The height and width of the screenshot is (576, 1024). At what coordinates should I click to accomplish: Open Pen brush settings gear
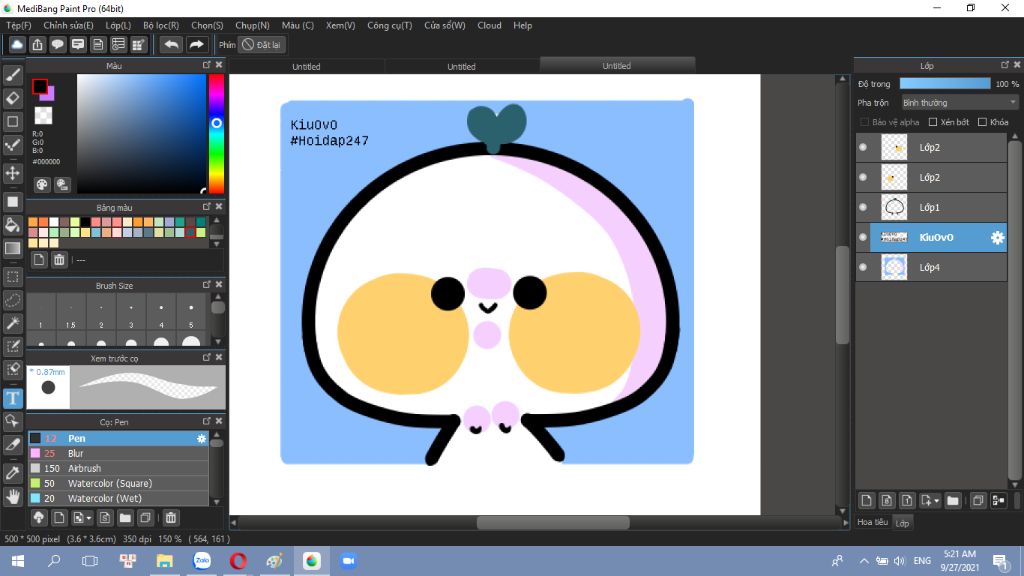(x=201, y=439)
